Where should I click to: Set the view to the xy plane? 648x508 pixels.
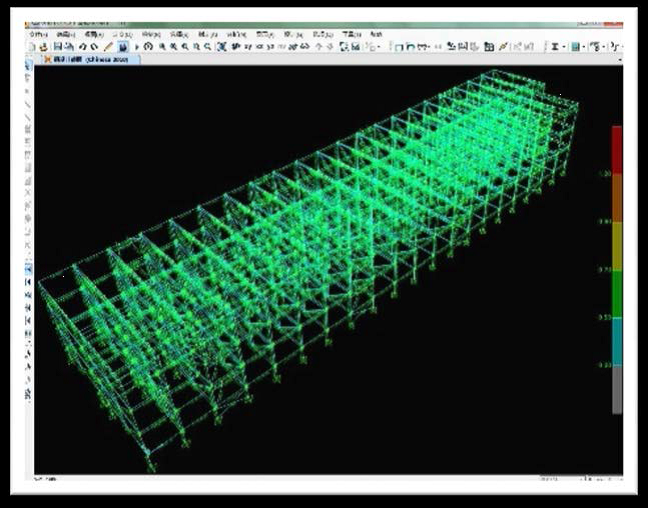(248, 47)
